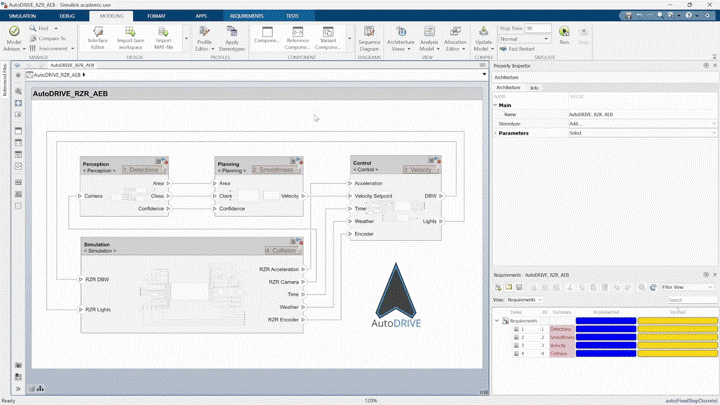Insert a Variant Component

pyautogui.click(x=328, y=38)
